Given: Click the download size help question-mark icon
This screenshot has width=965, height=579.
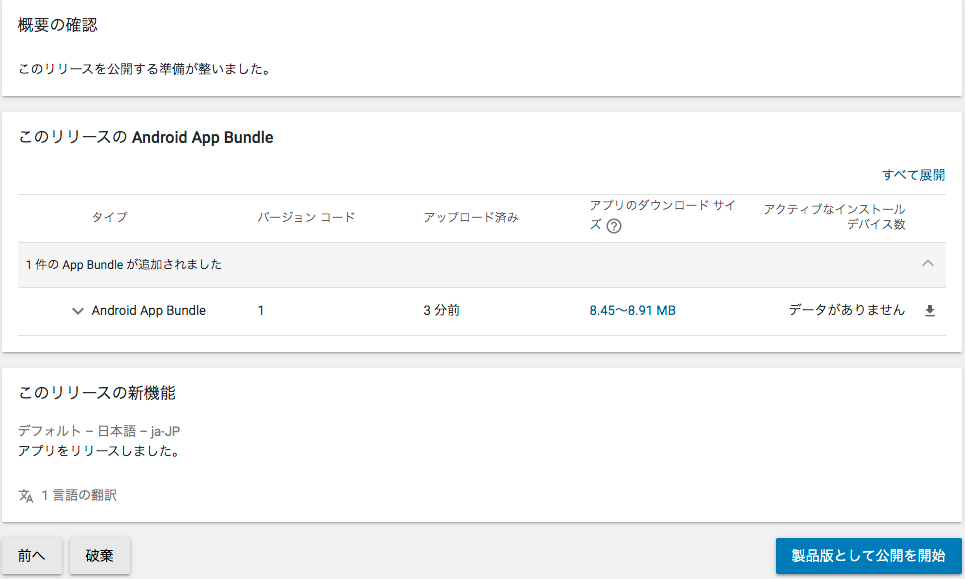Looking at the screenshot, I should (614, 226).
